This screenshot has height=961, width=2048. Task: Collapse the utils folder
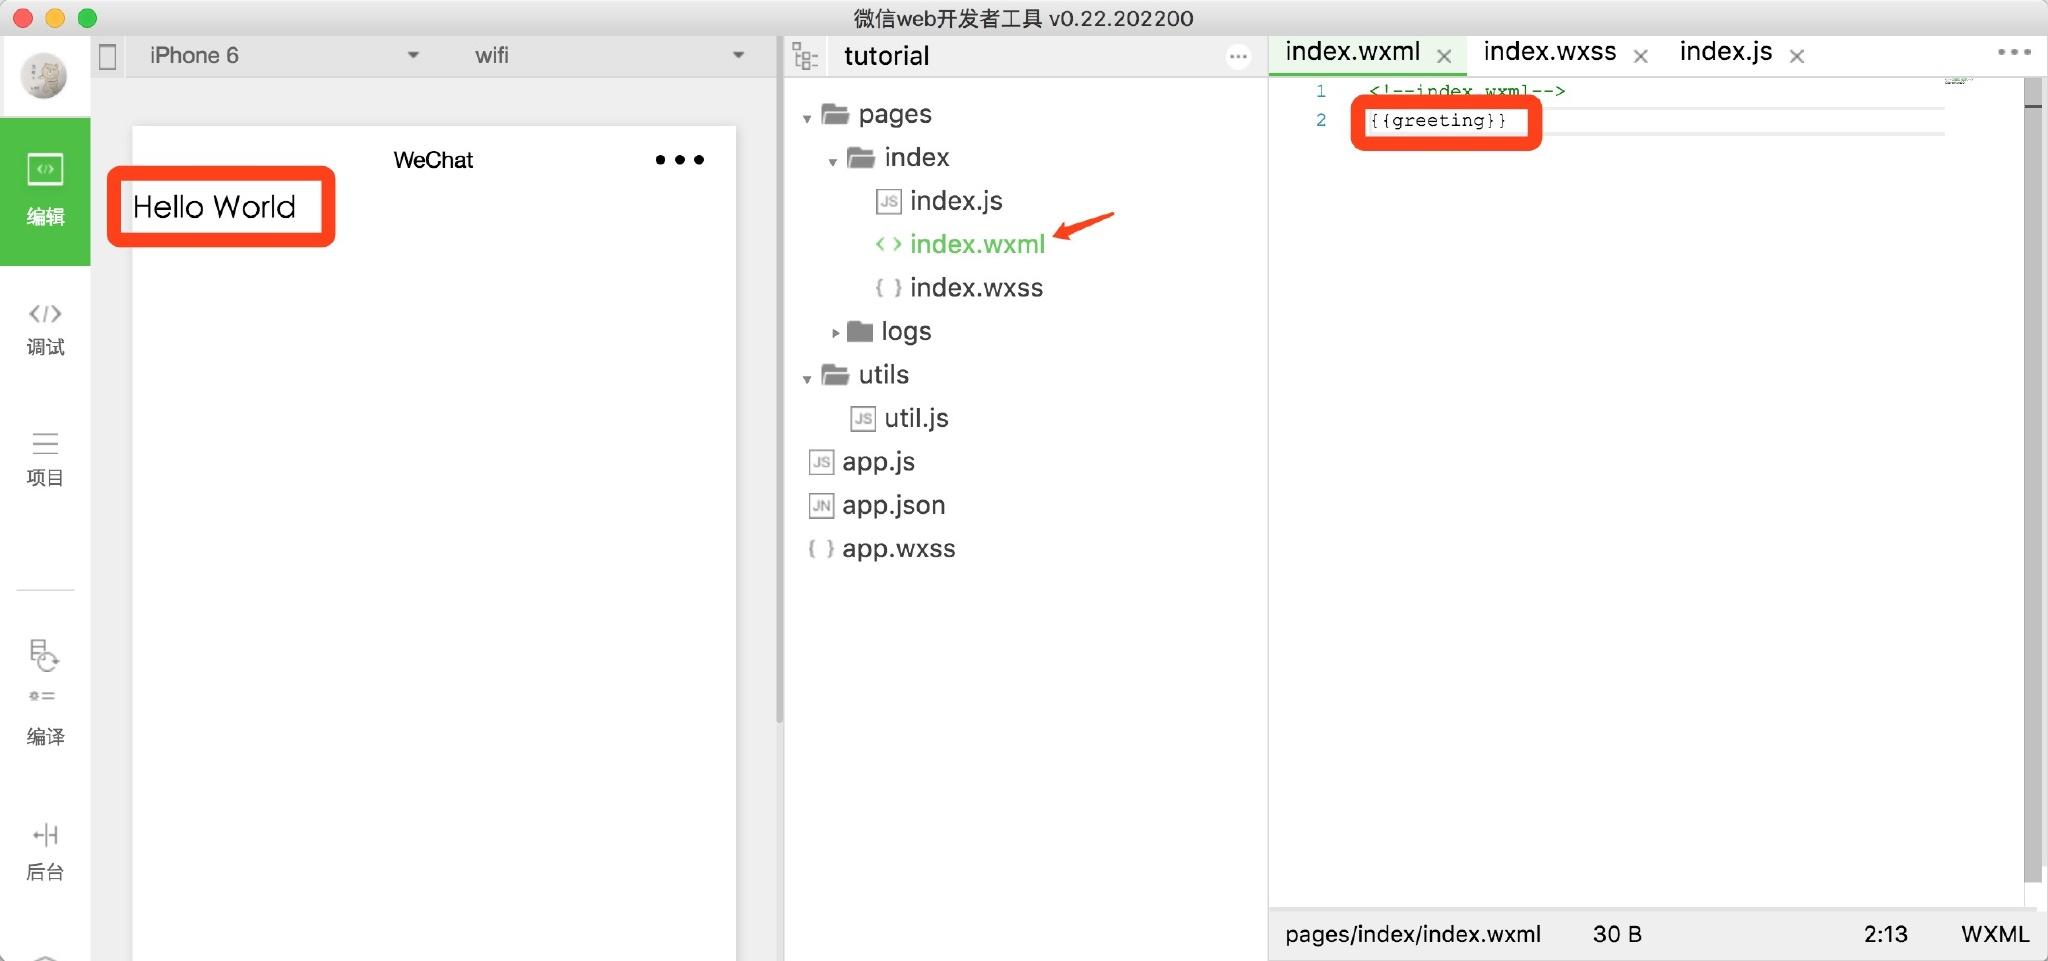click(x=807, y=379)
